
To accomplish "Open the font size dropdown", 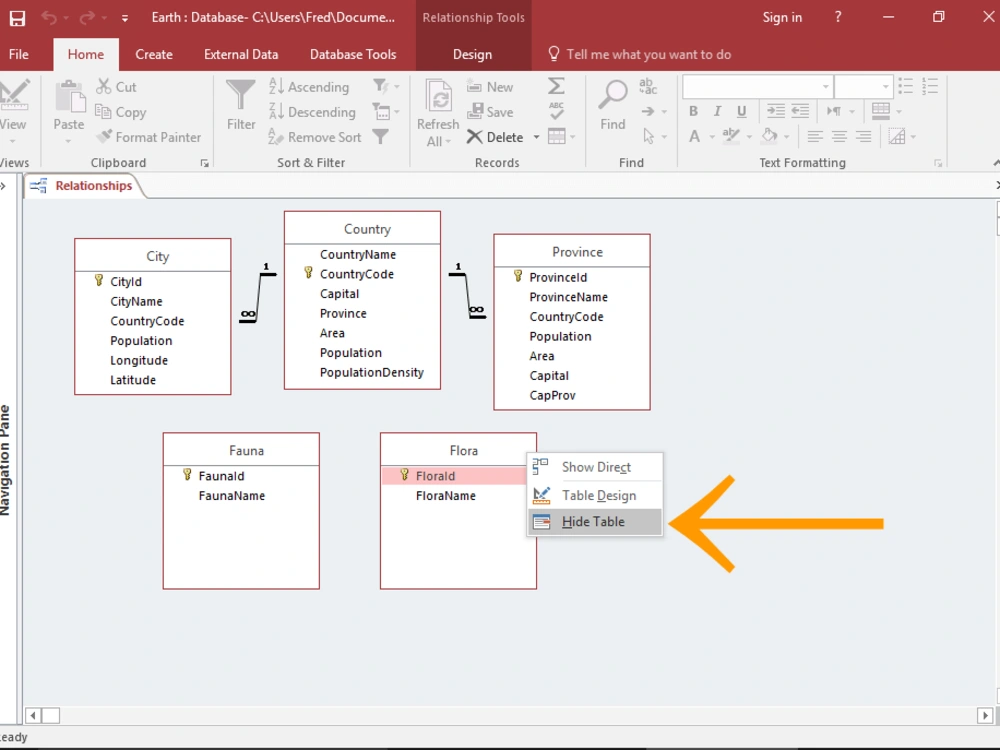I will click(x=886, y=86).
